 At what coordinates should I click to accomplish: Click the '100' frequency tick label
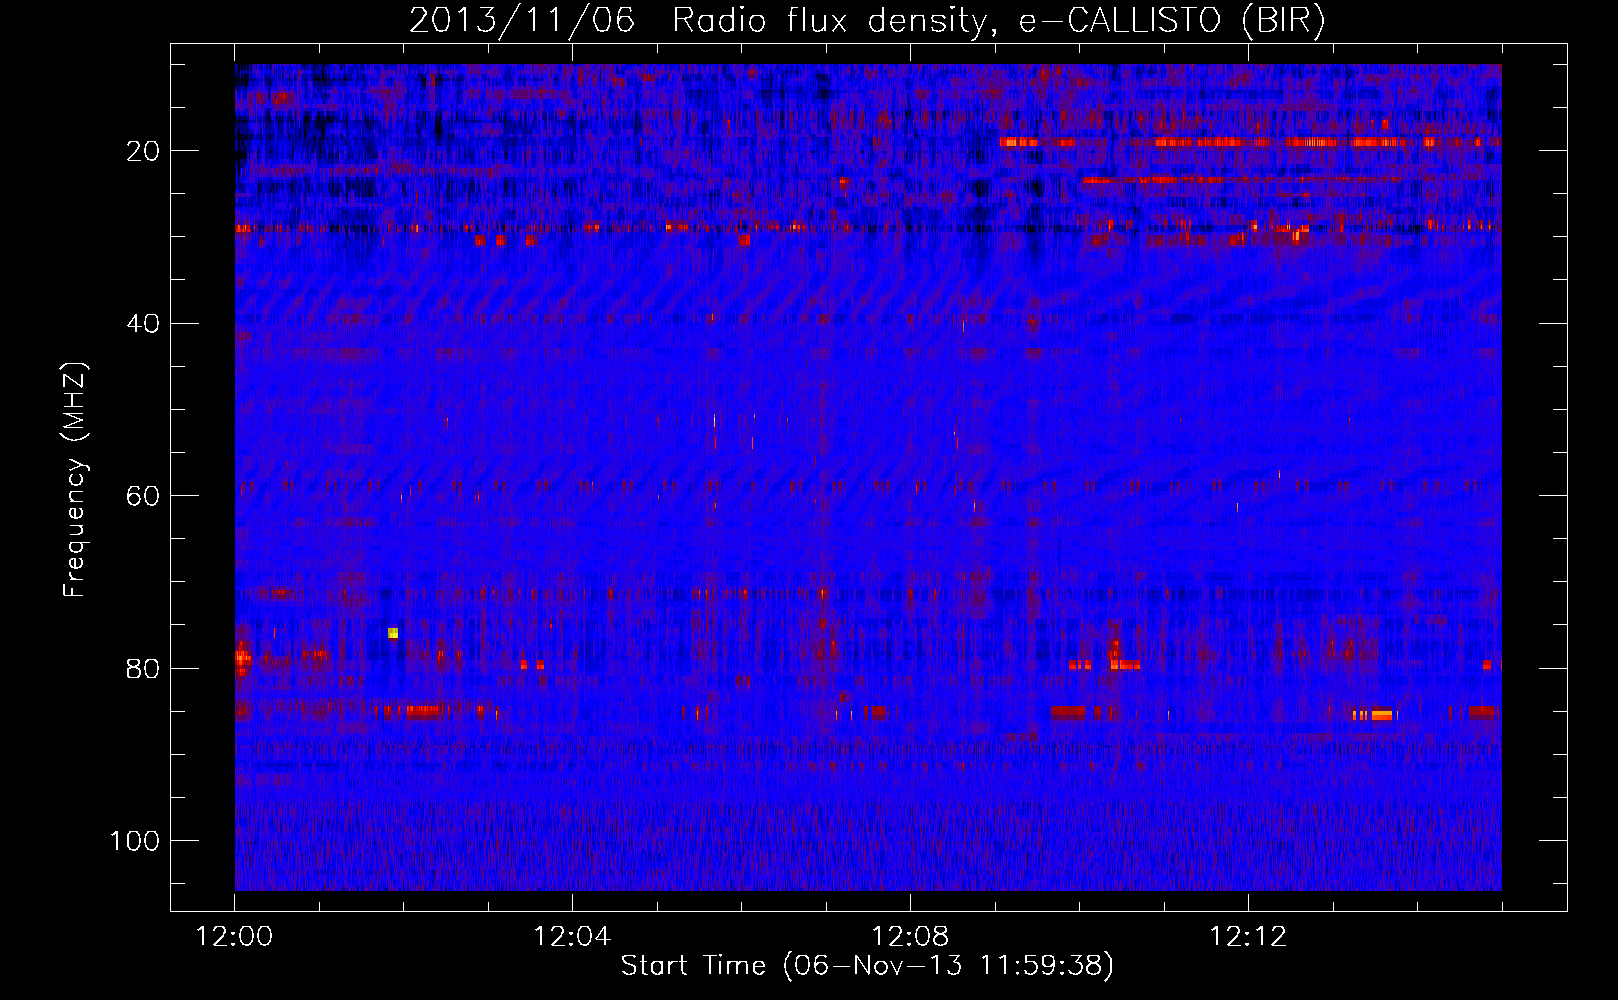pos(135,841)
